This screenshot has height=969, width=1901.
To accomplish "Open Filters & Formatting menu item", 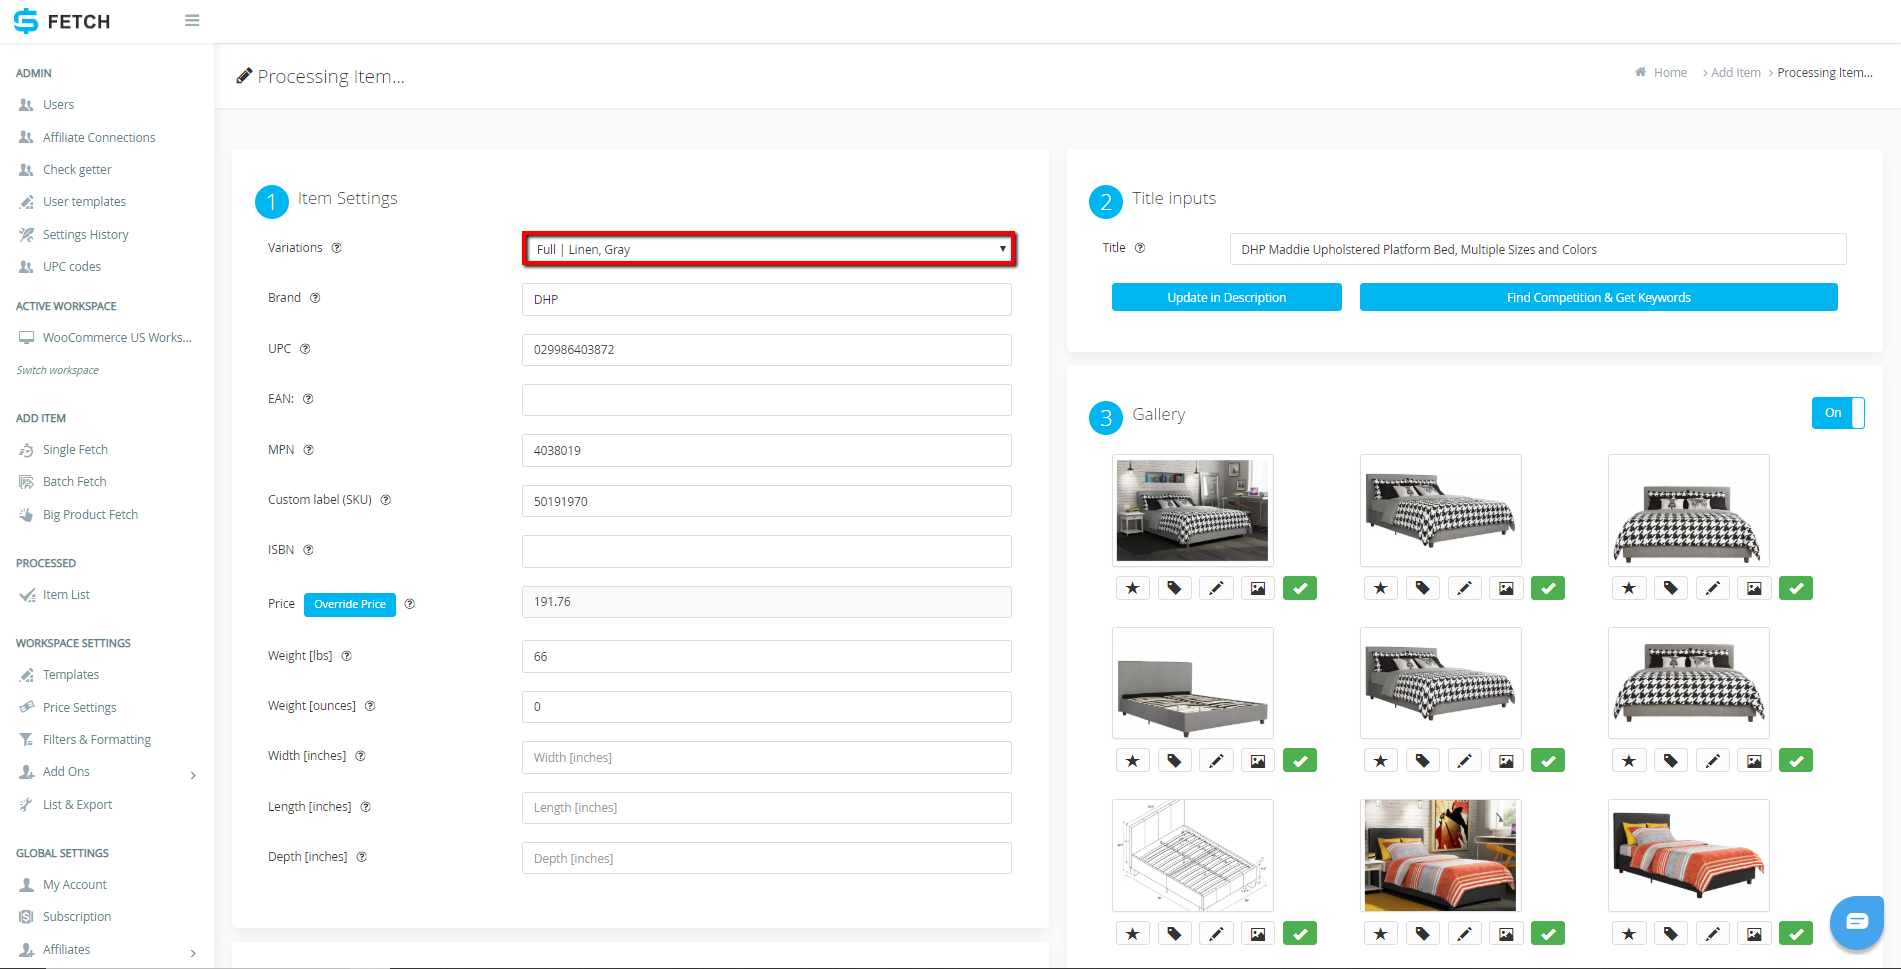I will click(x=96, y=740).
